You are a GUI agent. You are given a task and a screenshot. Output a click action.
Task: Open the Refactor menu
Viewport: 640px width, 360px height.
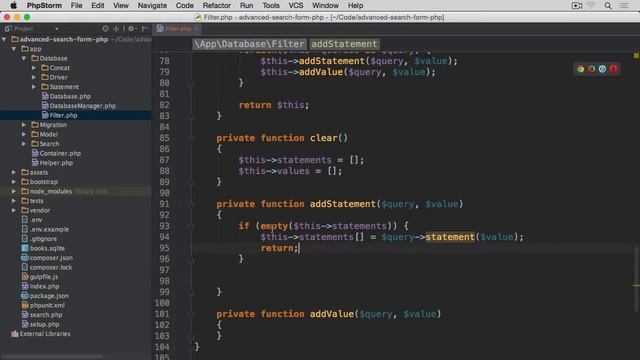(217, 6)
